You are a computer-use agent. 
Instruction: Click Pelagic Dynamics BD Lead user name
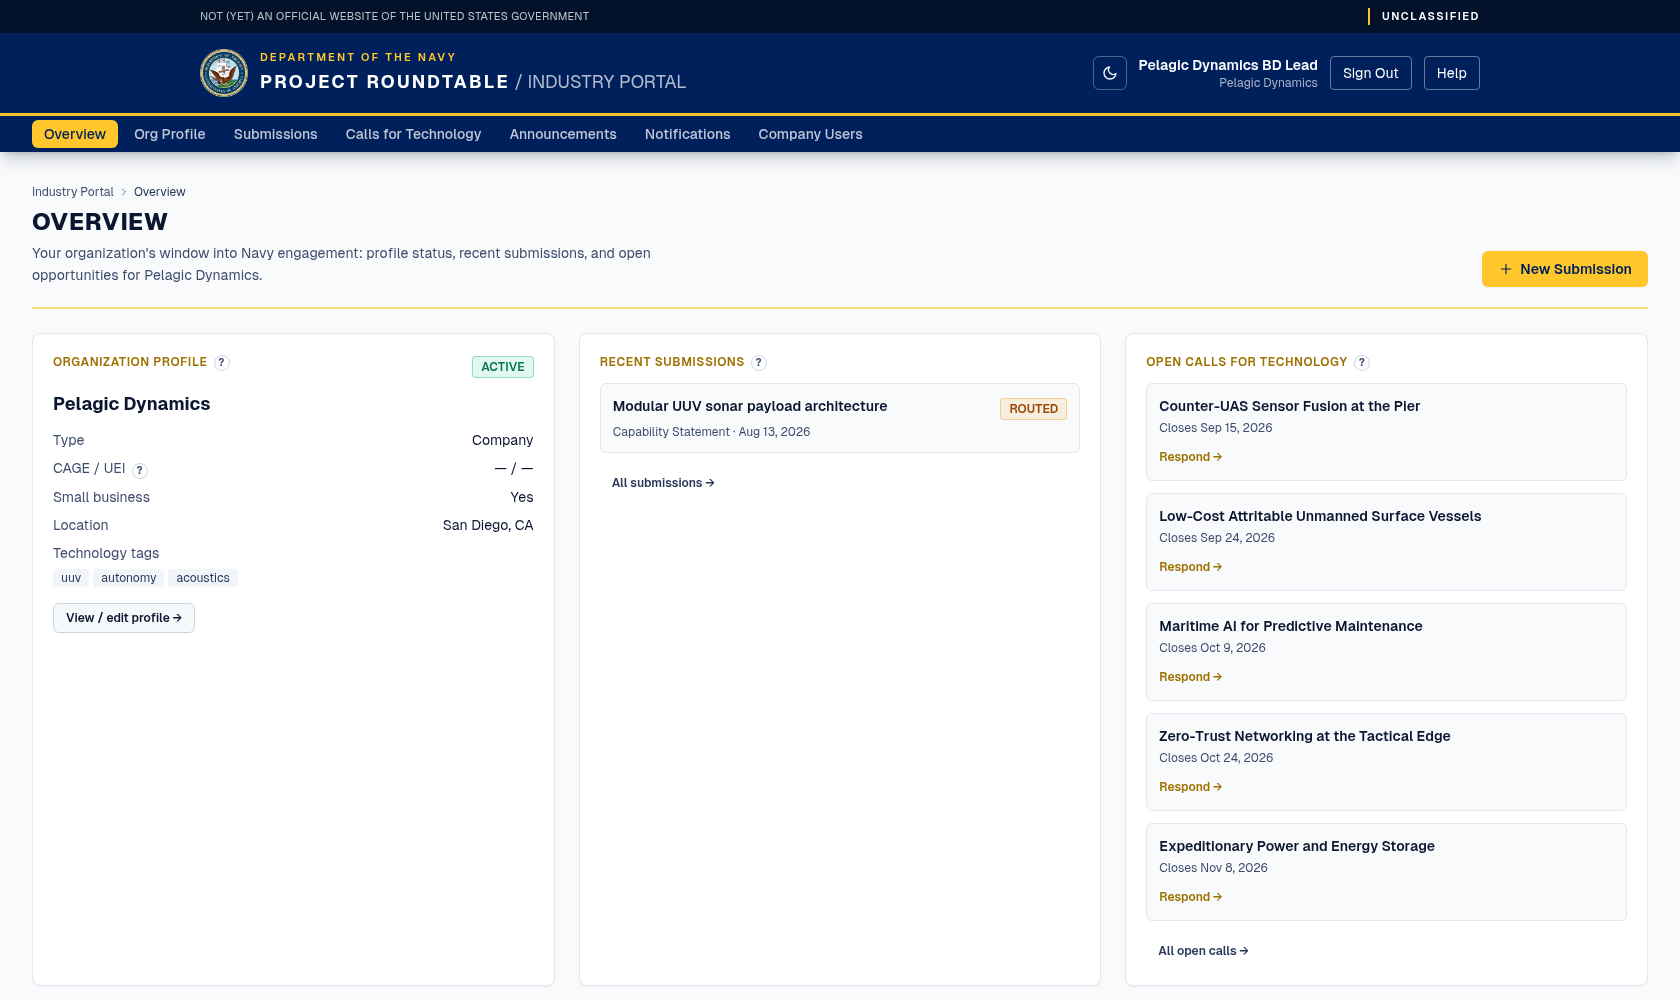coord(1228,65)
